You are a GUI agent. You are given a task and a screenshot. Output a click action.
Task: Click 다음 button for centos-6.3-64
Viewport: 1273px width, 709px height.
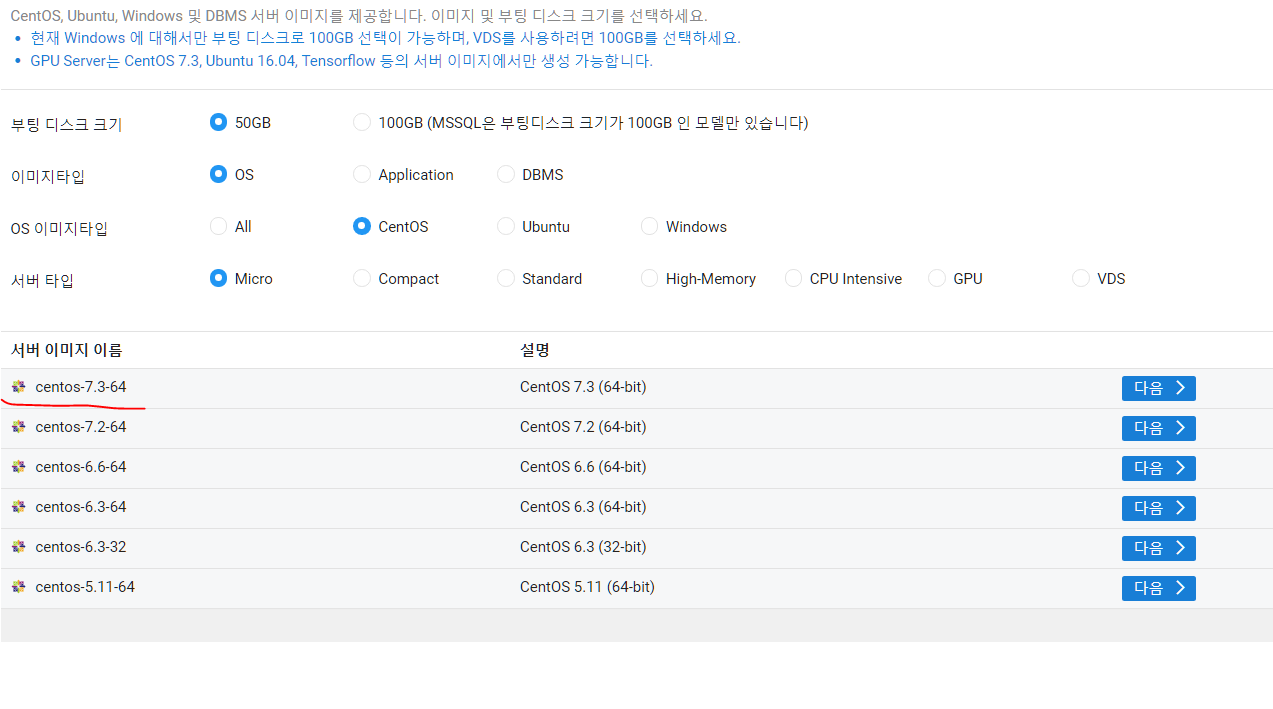click(1158, 508)
